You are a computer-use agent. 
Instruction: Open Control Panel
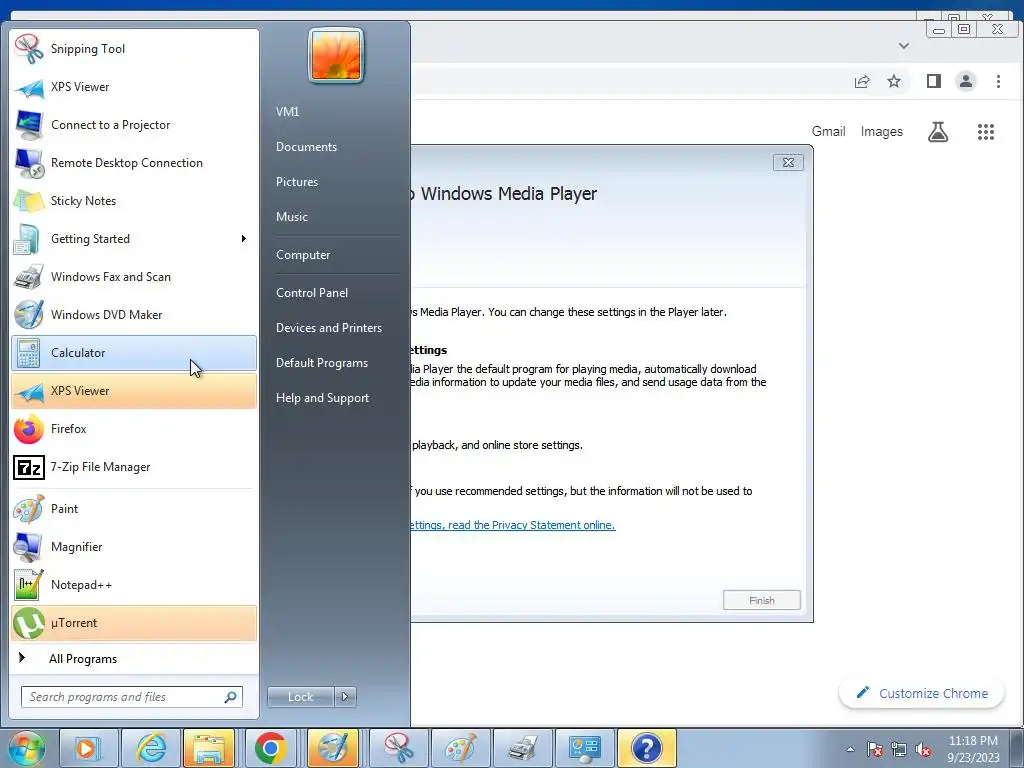312,293
